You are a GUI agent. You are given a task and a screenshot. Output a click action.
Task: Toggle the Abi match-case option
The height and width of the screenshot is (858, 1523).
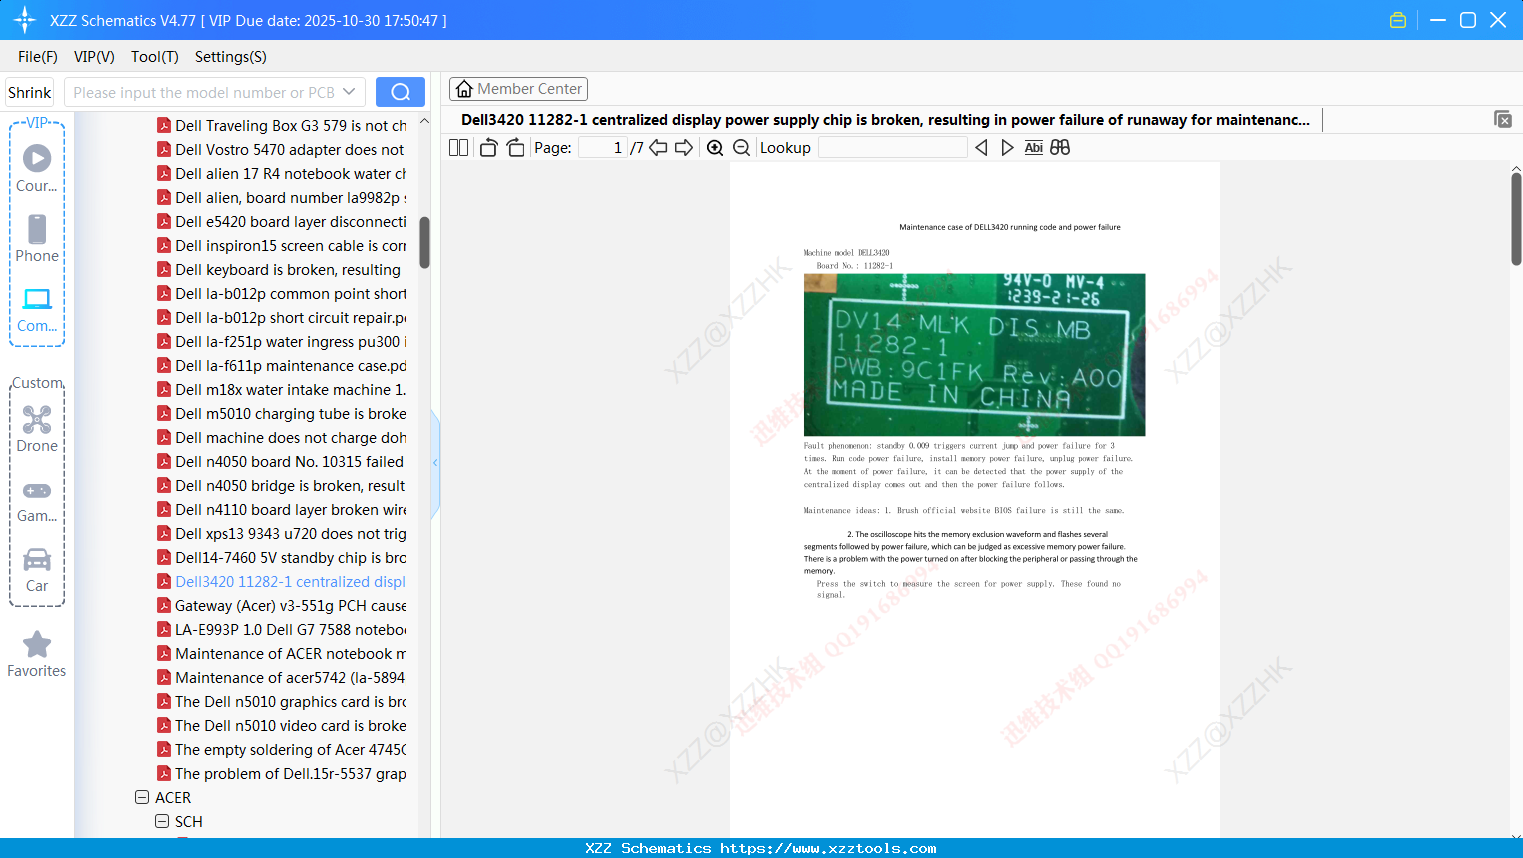coord(1034,148)
